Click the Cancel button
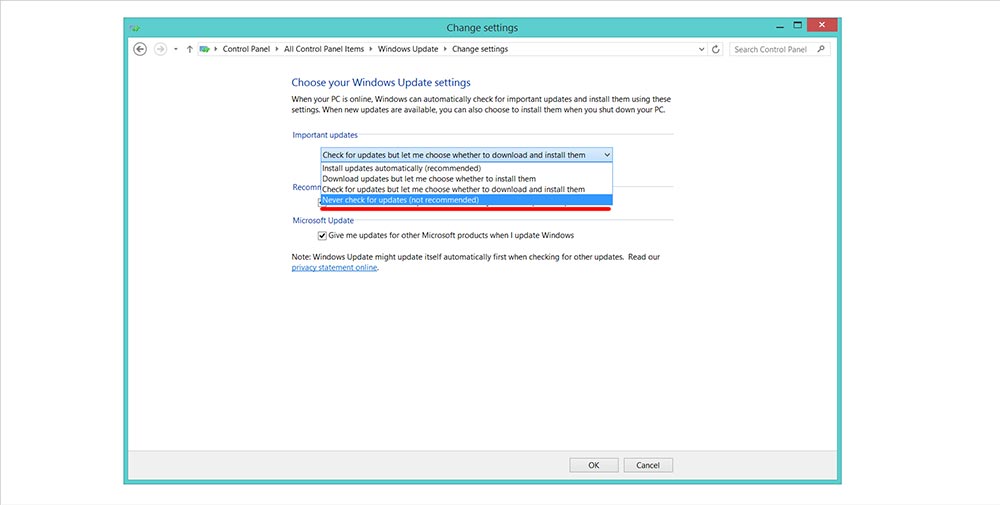Screen dimensions: 1000x505 (648, 465)
